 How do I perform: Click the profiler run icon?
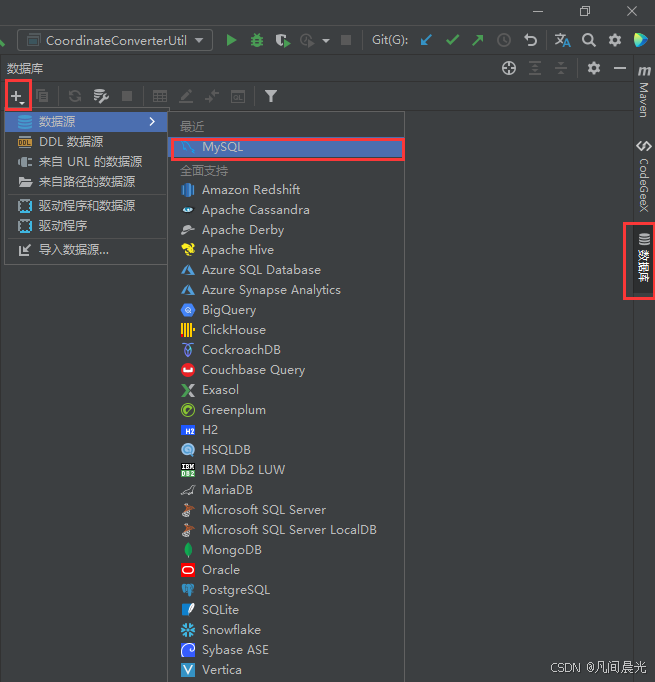307,40
